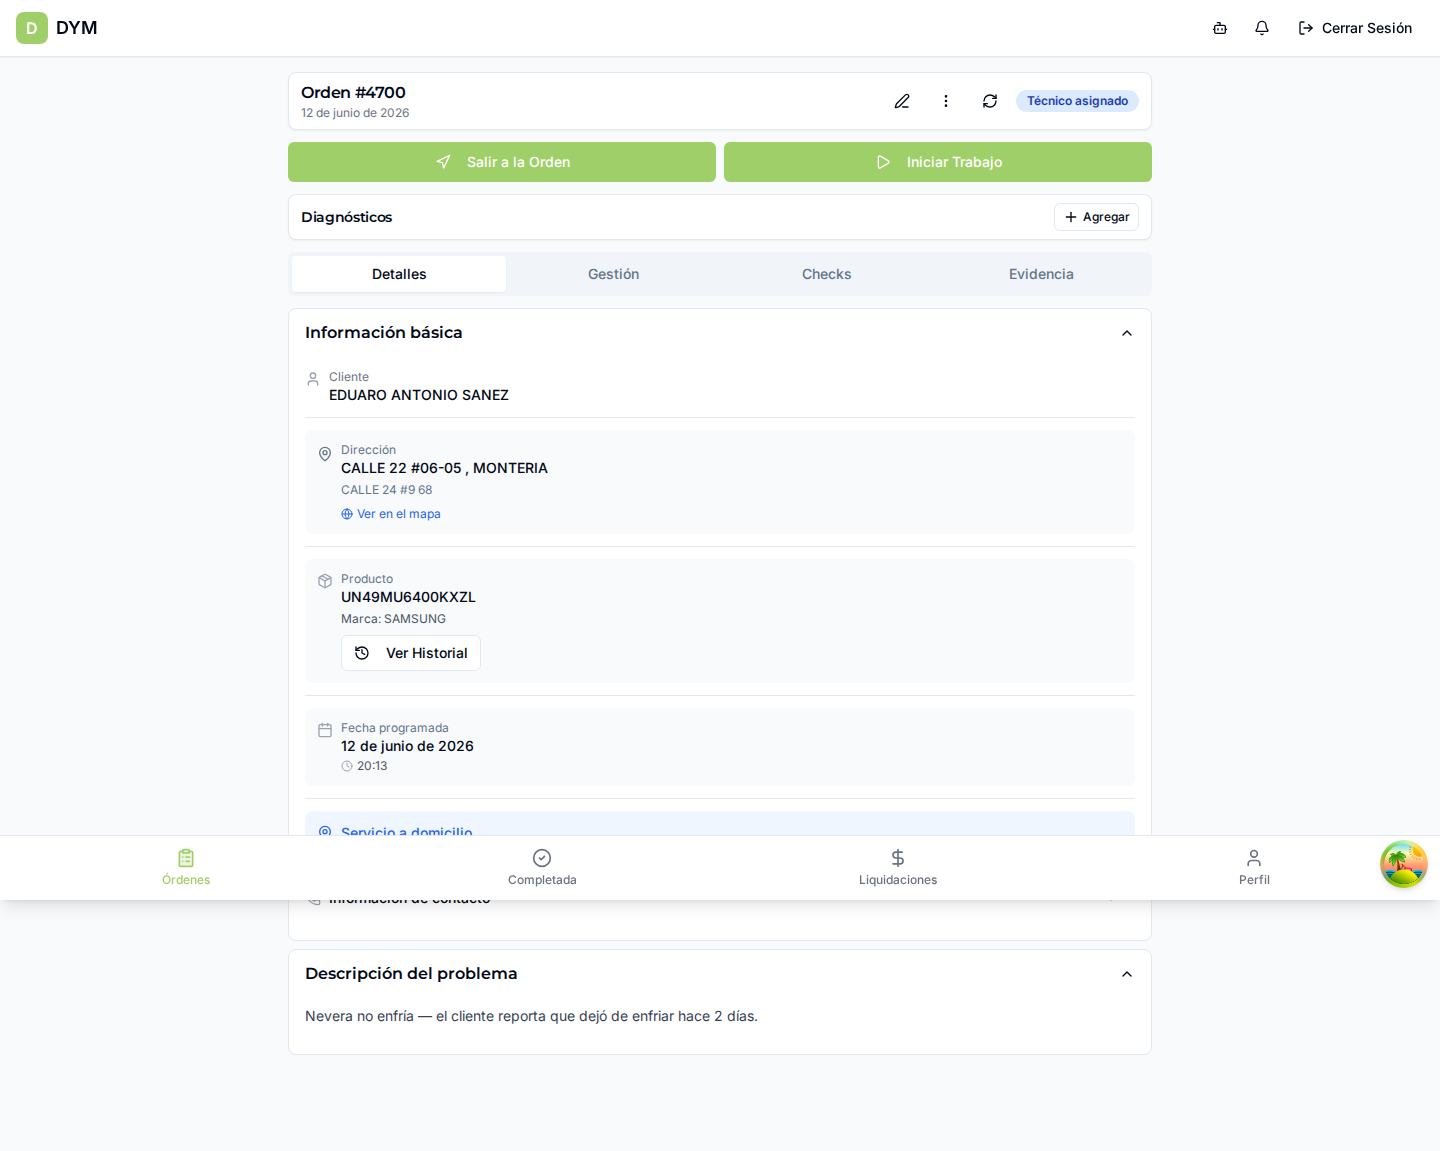Open the Órdenes bottom navigation item
Viewport: 1440px width, 1151px height.
186,868
